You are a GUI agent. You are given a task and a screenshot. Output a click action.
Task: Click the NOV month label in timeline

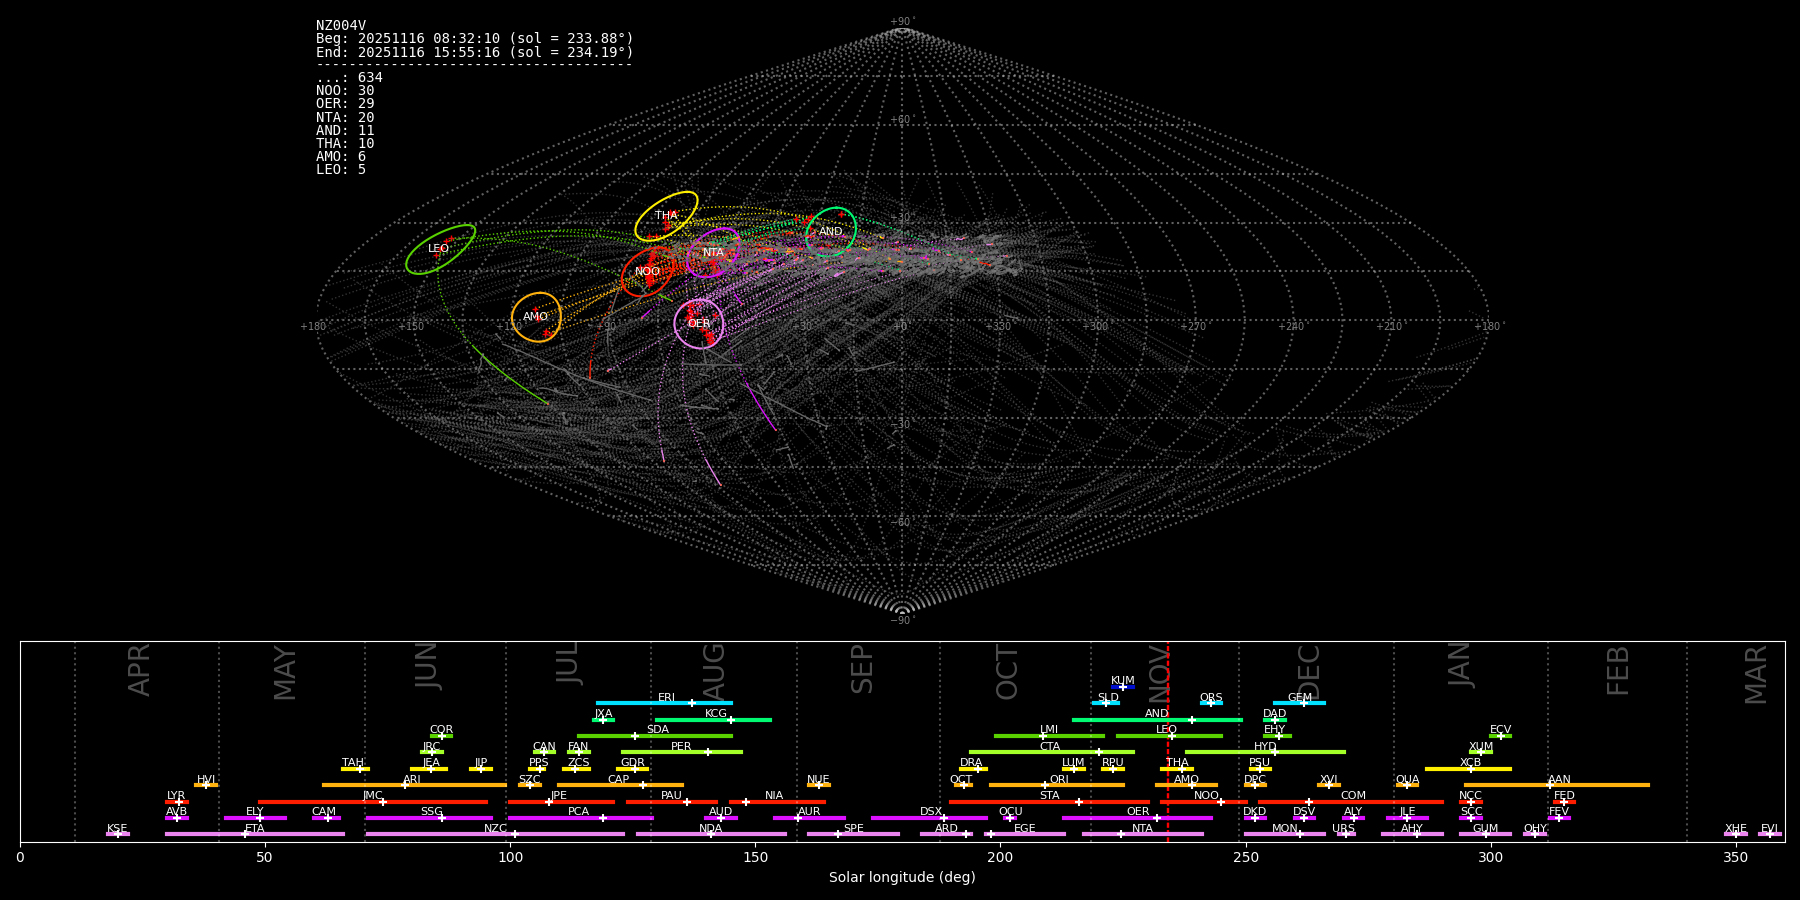pyautogui.click(x=1158, y=672)
